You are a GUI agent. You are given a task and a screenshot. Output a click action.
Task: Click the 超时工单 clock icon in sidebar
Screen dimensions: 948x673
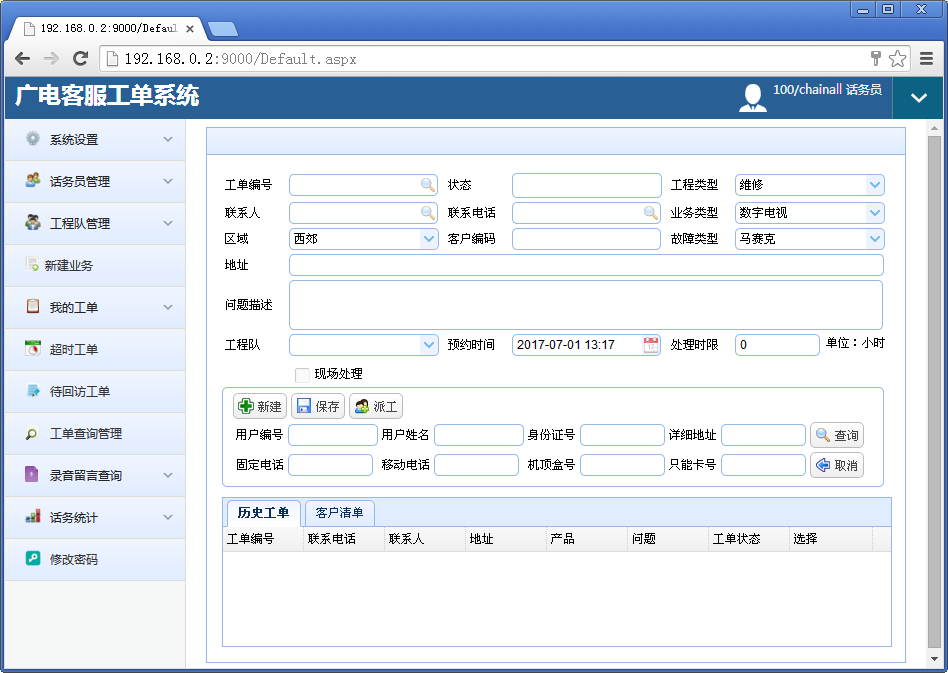coord(33,349)
